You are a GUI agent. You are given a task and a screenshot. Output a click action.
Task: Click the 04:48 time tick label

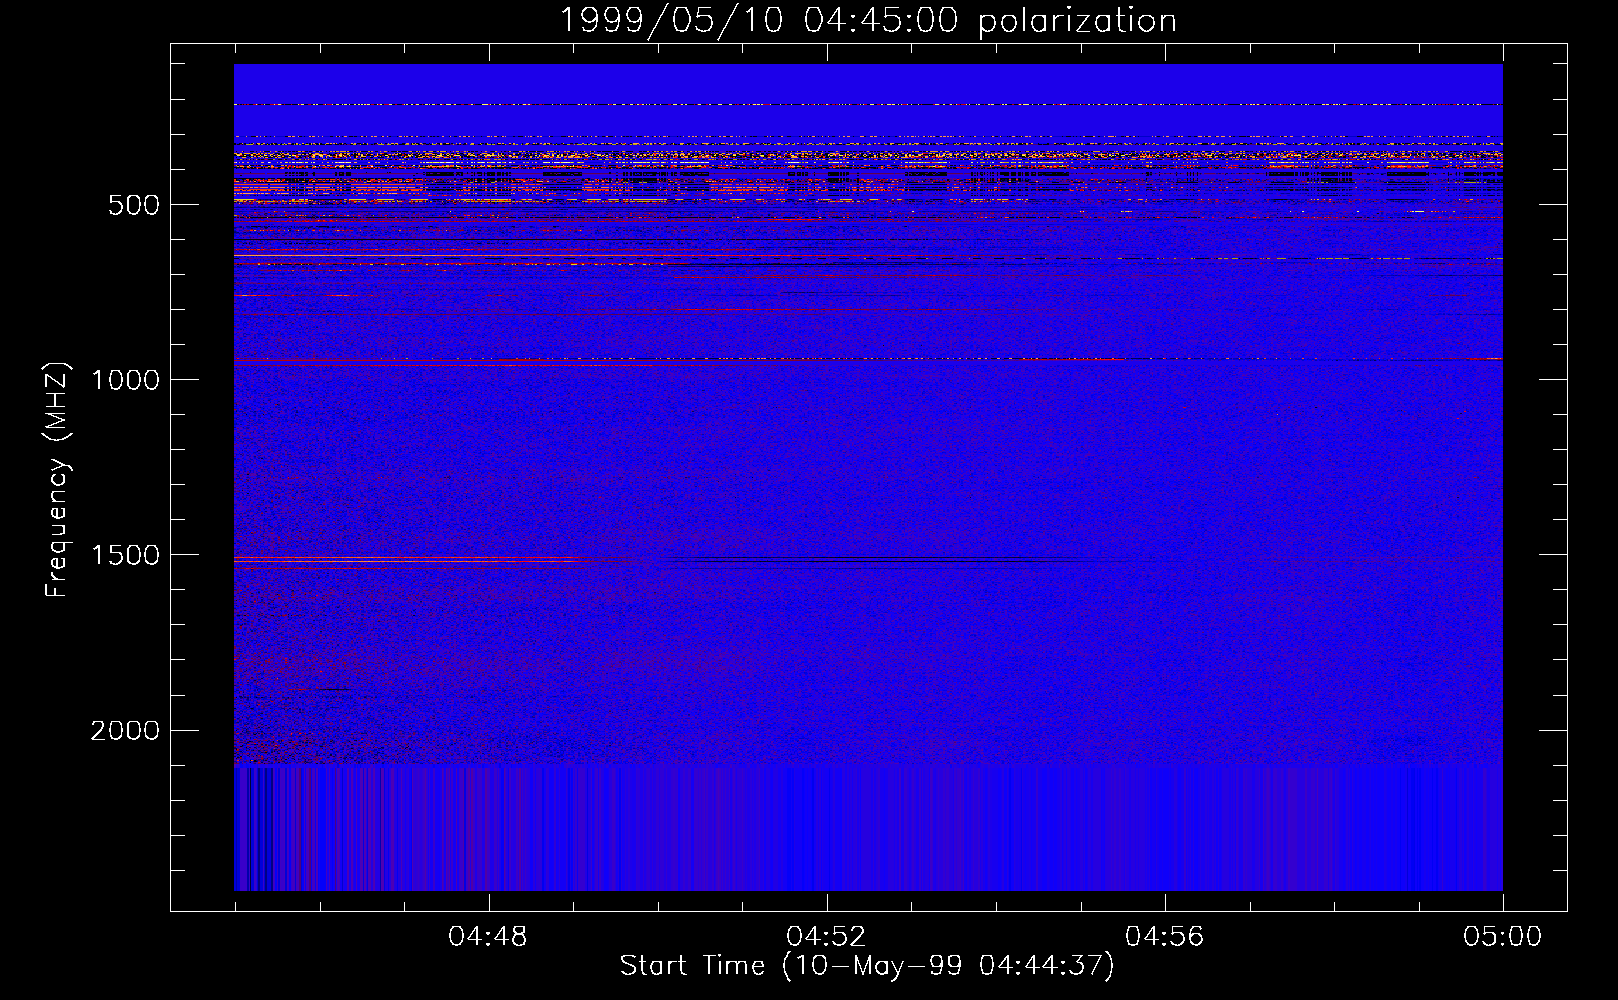point(487,937)
